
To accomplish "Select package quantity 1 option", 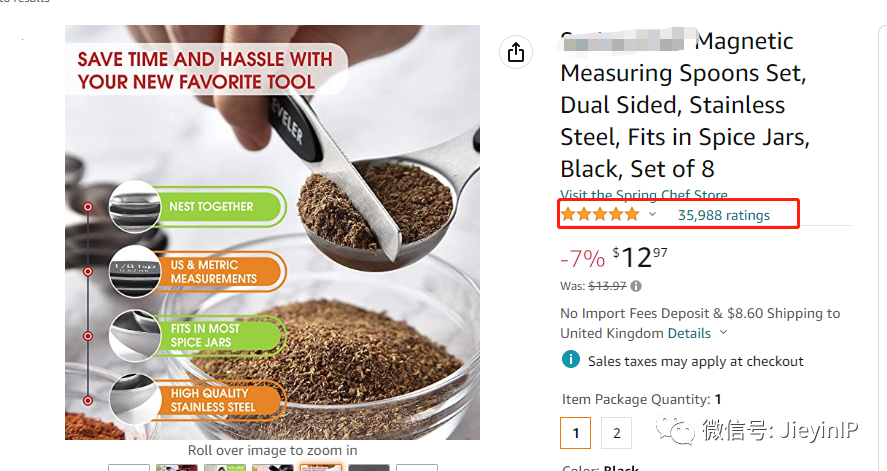I will tap(575, 433).
